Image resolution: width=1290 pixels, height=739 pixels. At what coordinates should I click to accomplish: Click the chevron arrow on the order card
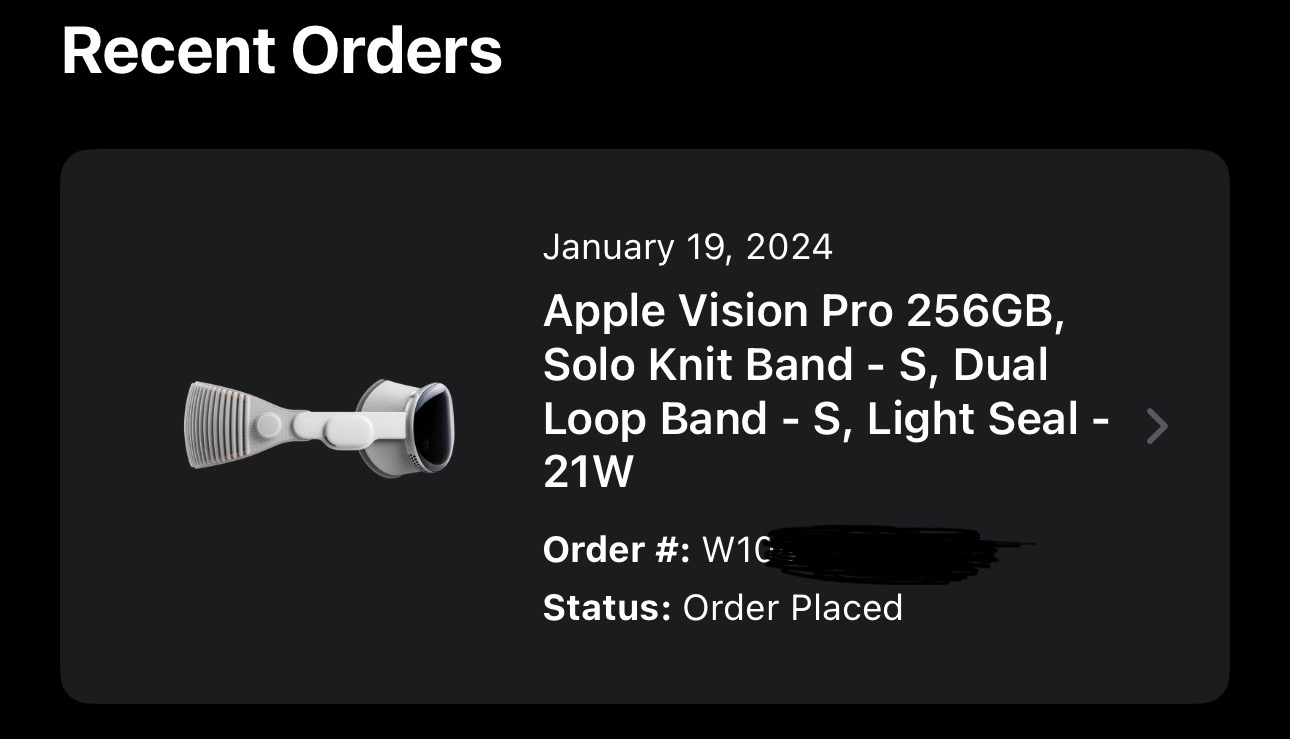(1156, 427)
